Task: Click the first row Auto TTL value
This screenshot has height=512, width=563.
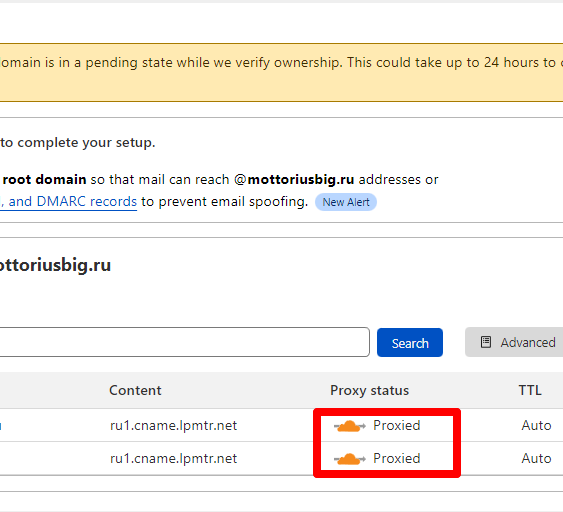Action: pyautogui.click(x=536, y=425)
